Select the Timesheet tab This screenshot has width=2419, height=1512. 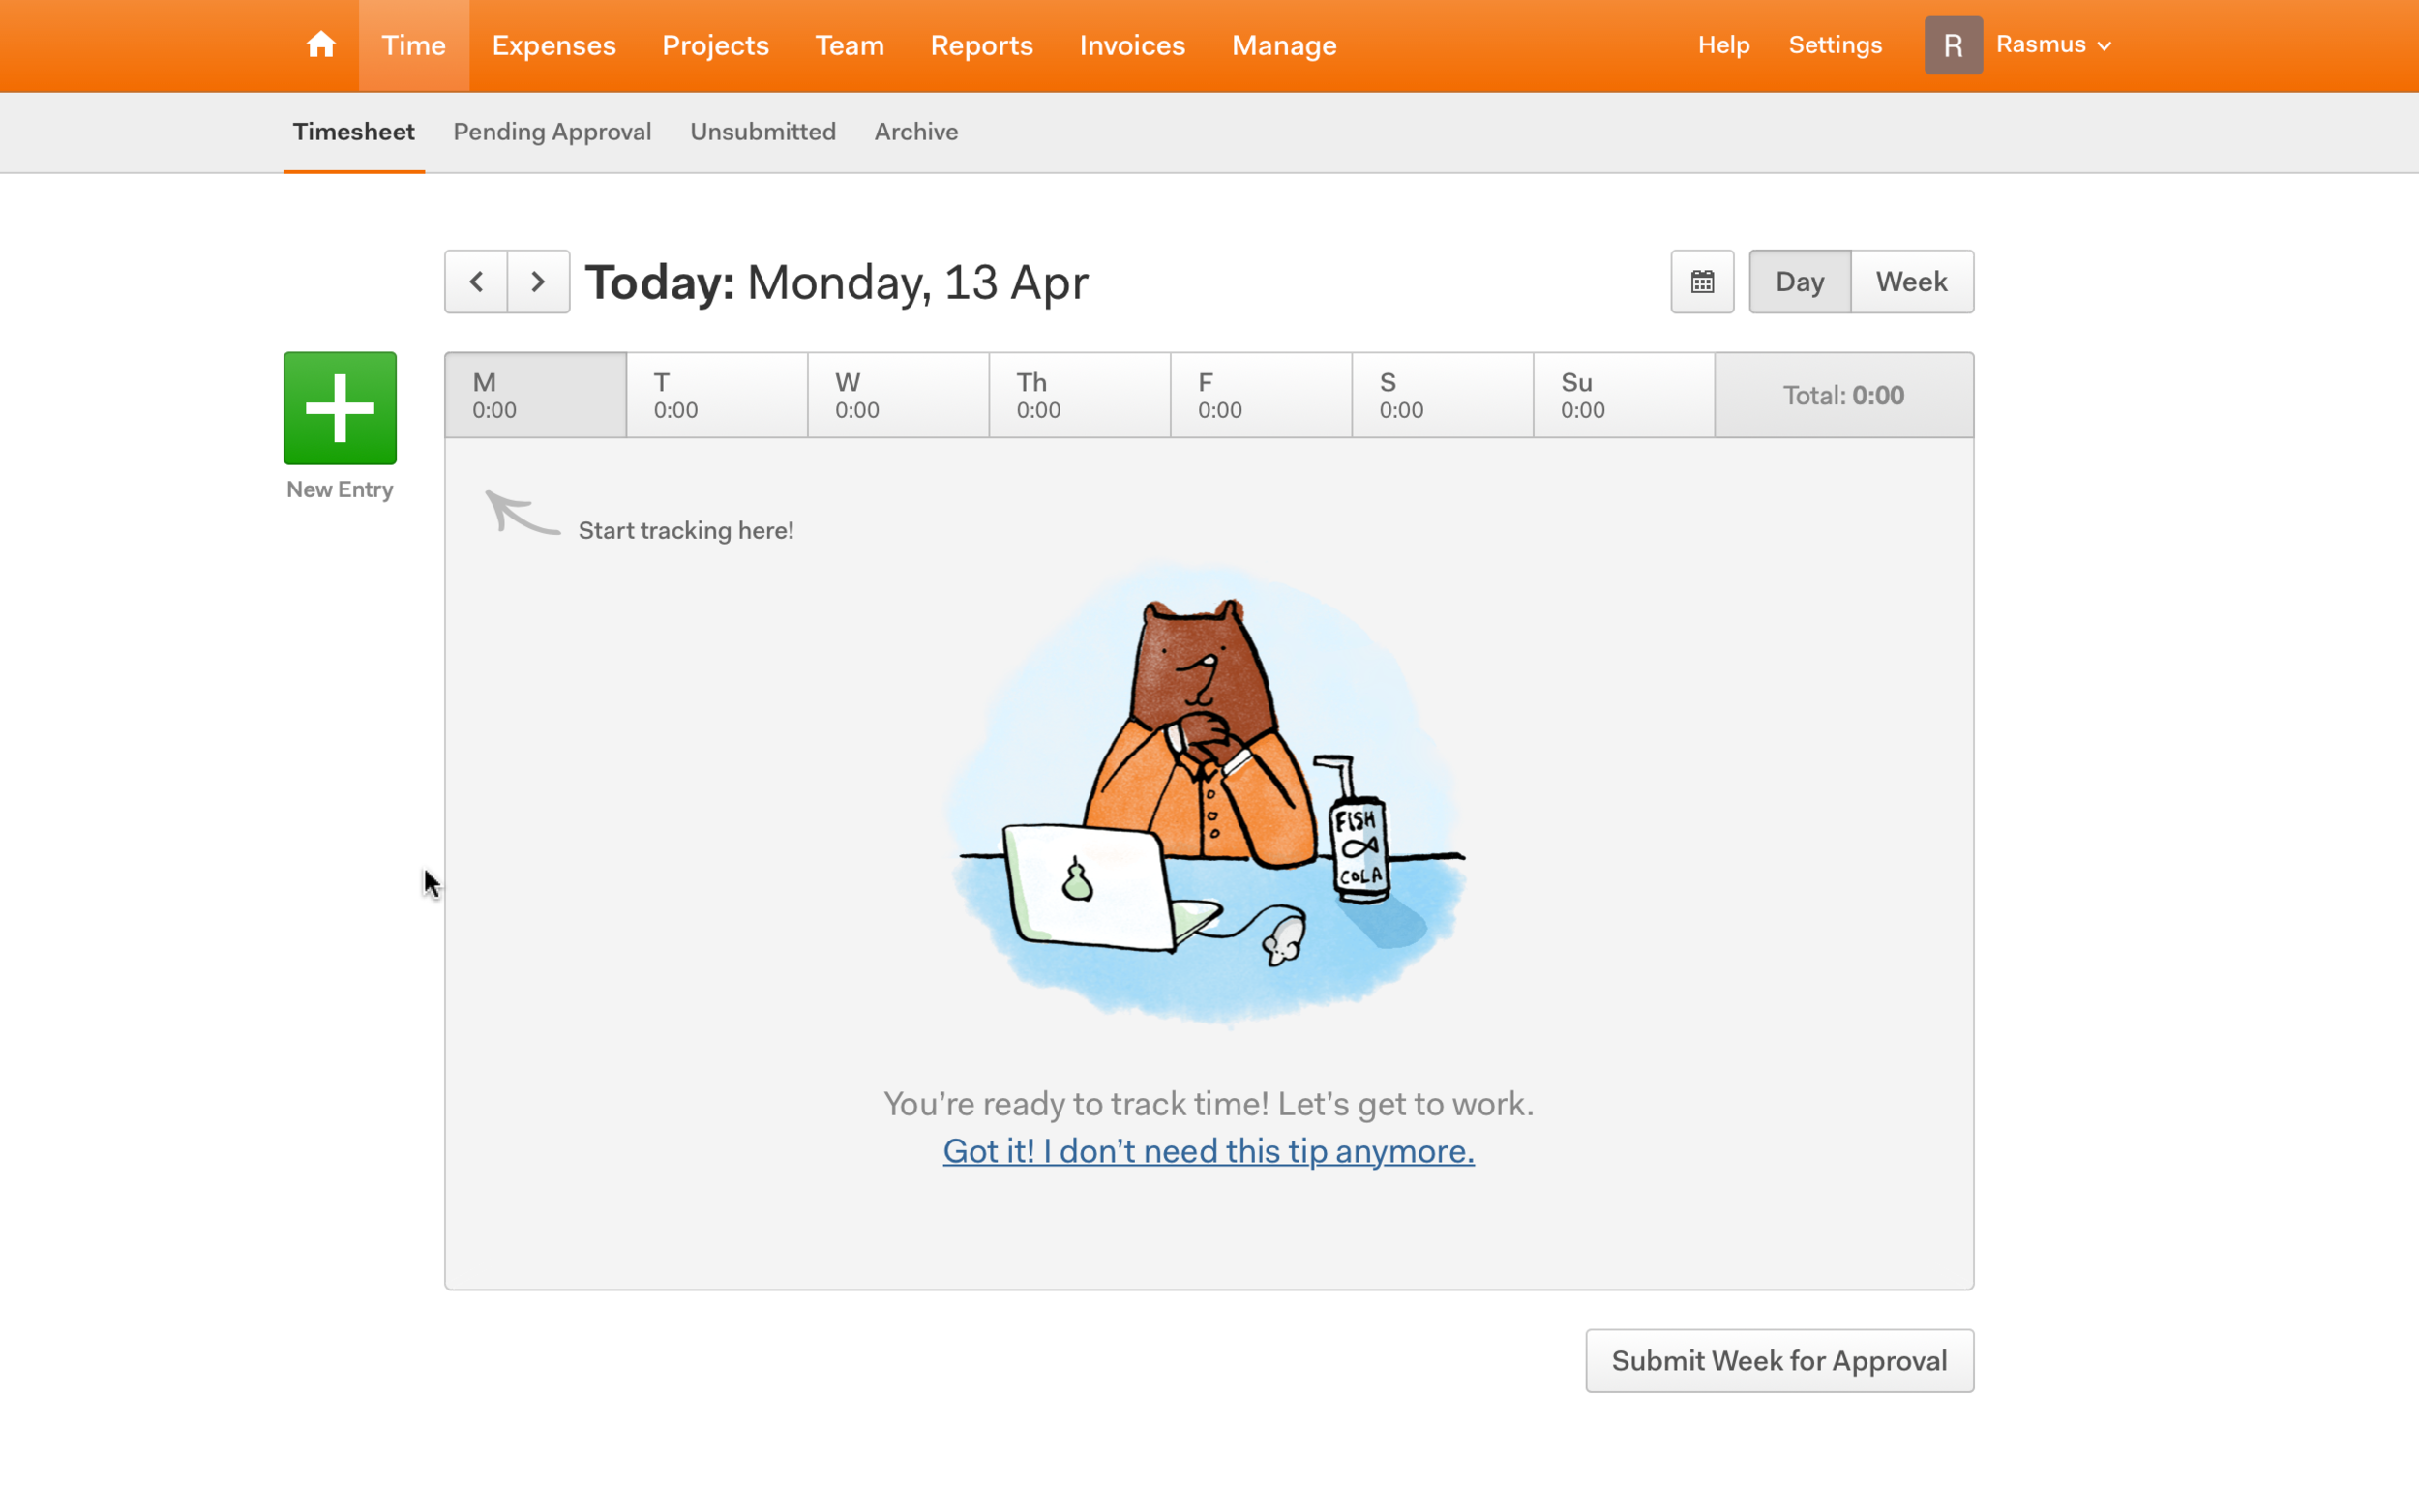[x=352, y=131]
